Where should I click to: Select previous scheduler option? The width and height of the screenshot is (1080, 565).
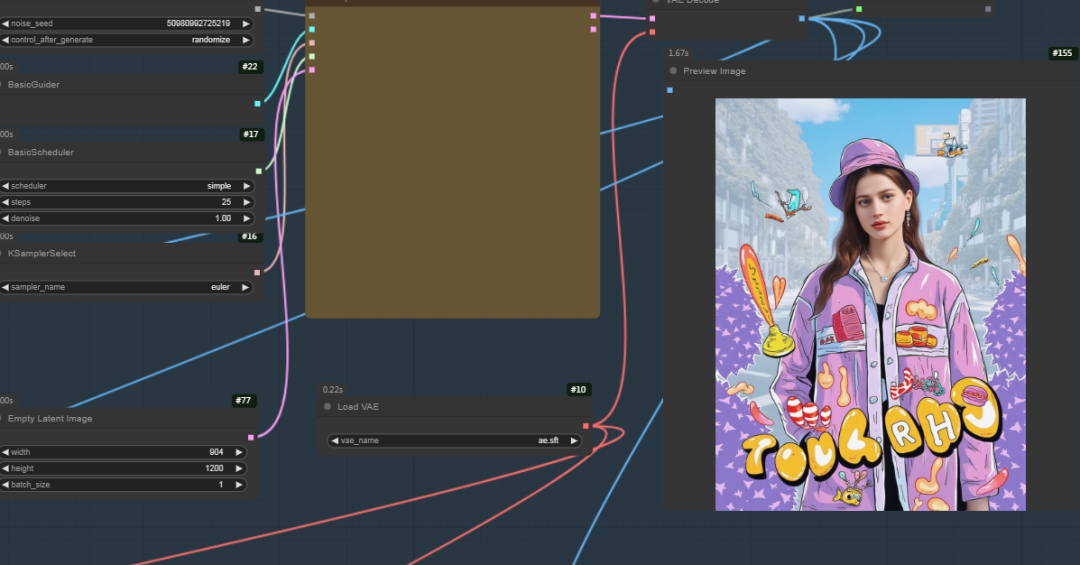click(6, 186)
